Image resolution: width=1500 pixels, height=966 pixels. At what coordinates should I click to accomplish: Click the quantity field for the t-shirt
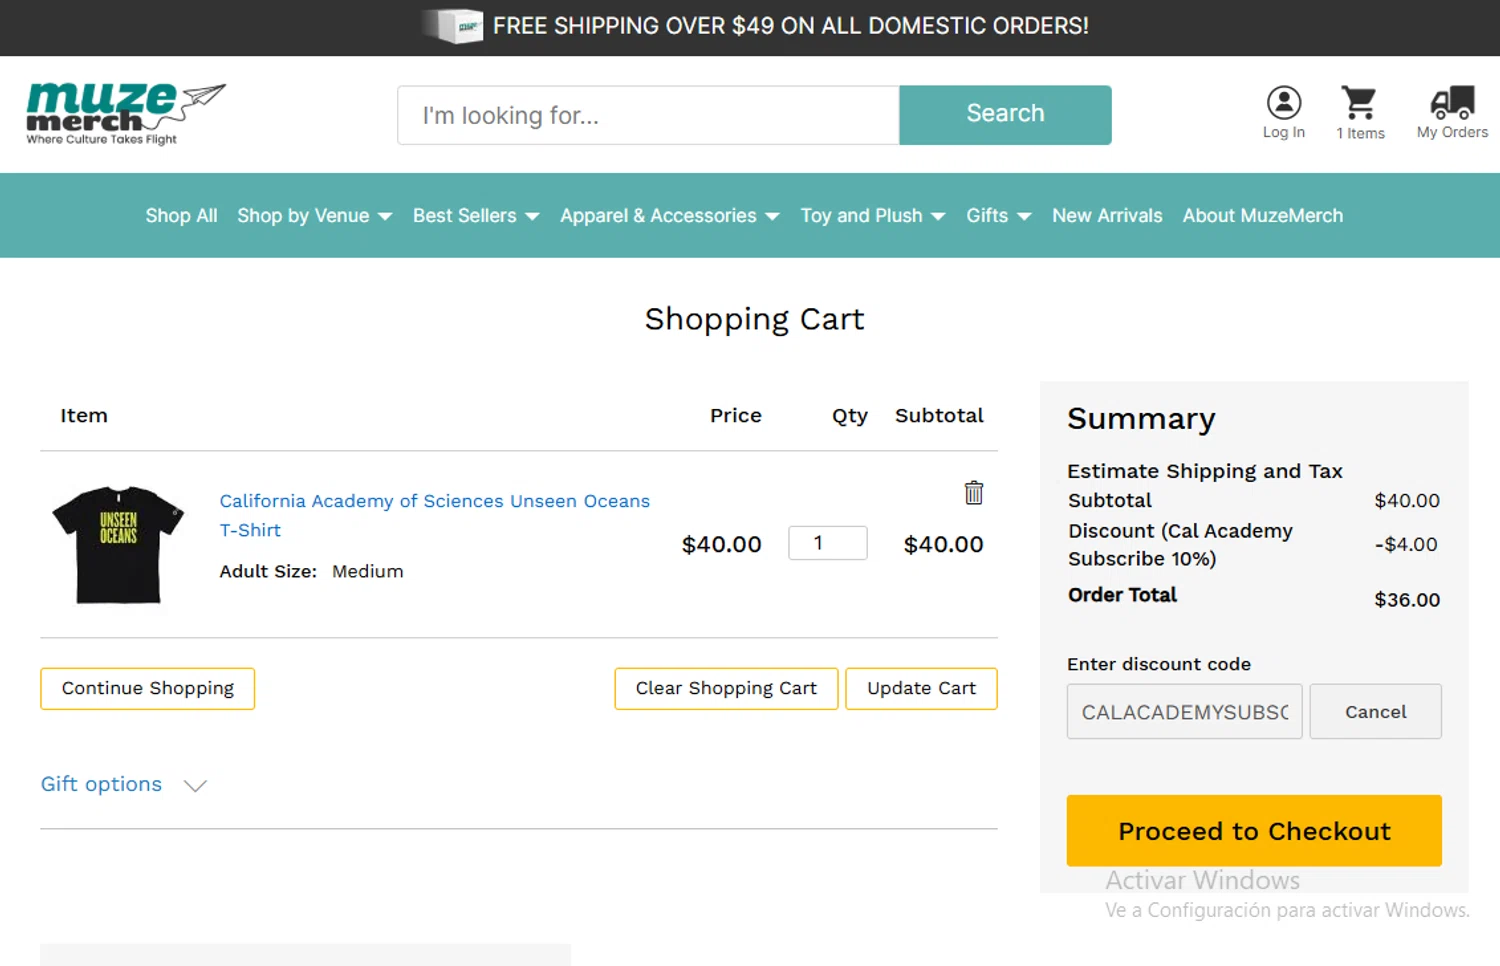pos(827,543)
